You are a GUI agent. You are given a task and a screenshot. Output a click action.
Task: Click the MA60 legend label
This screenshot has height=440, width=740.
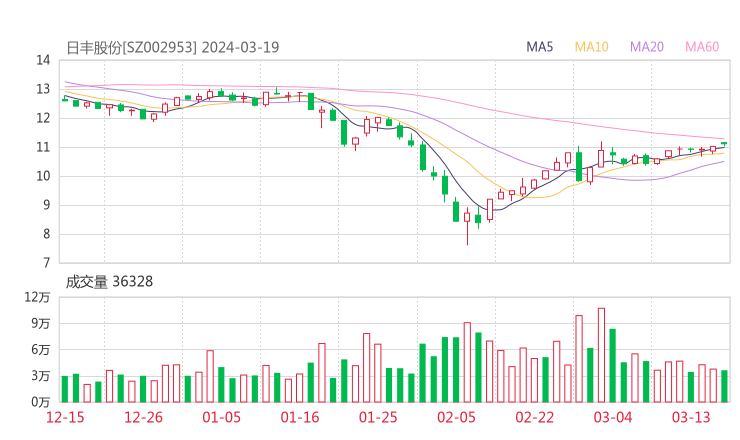pos(702,47)
